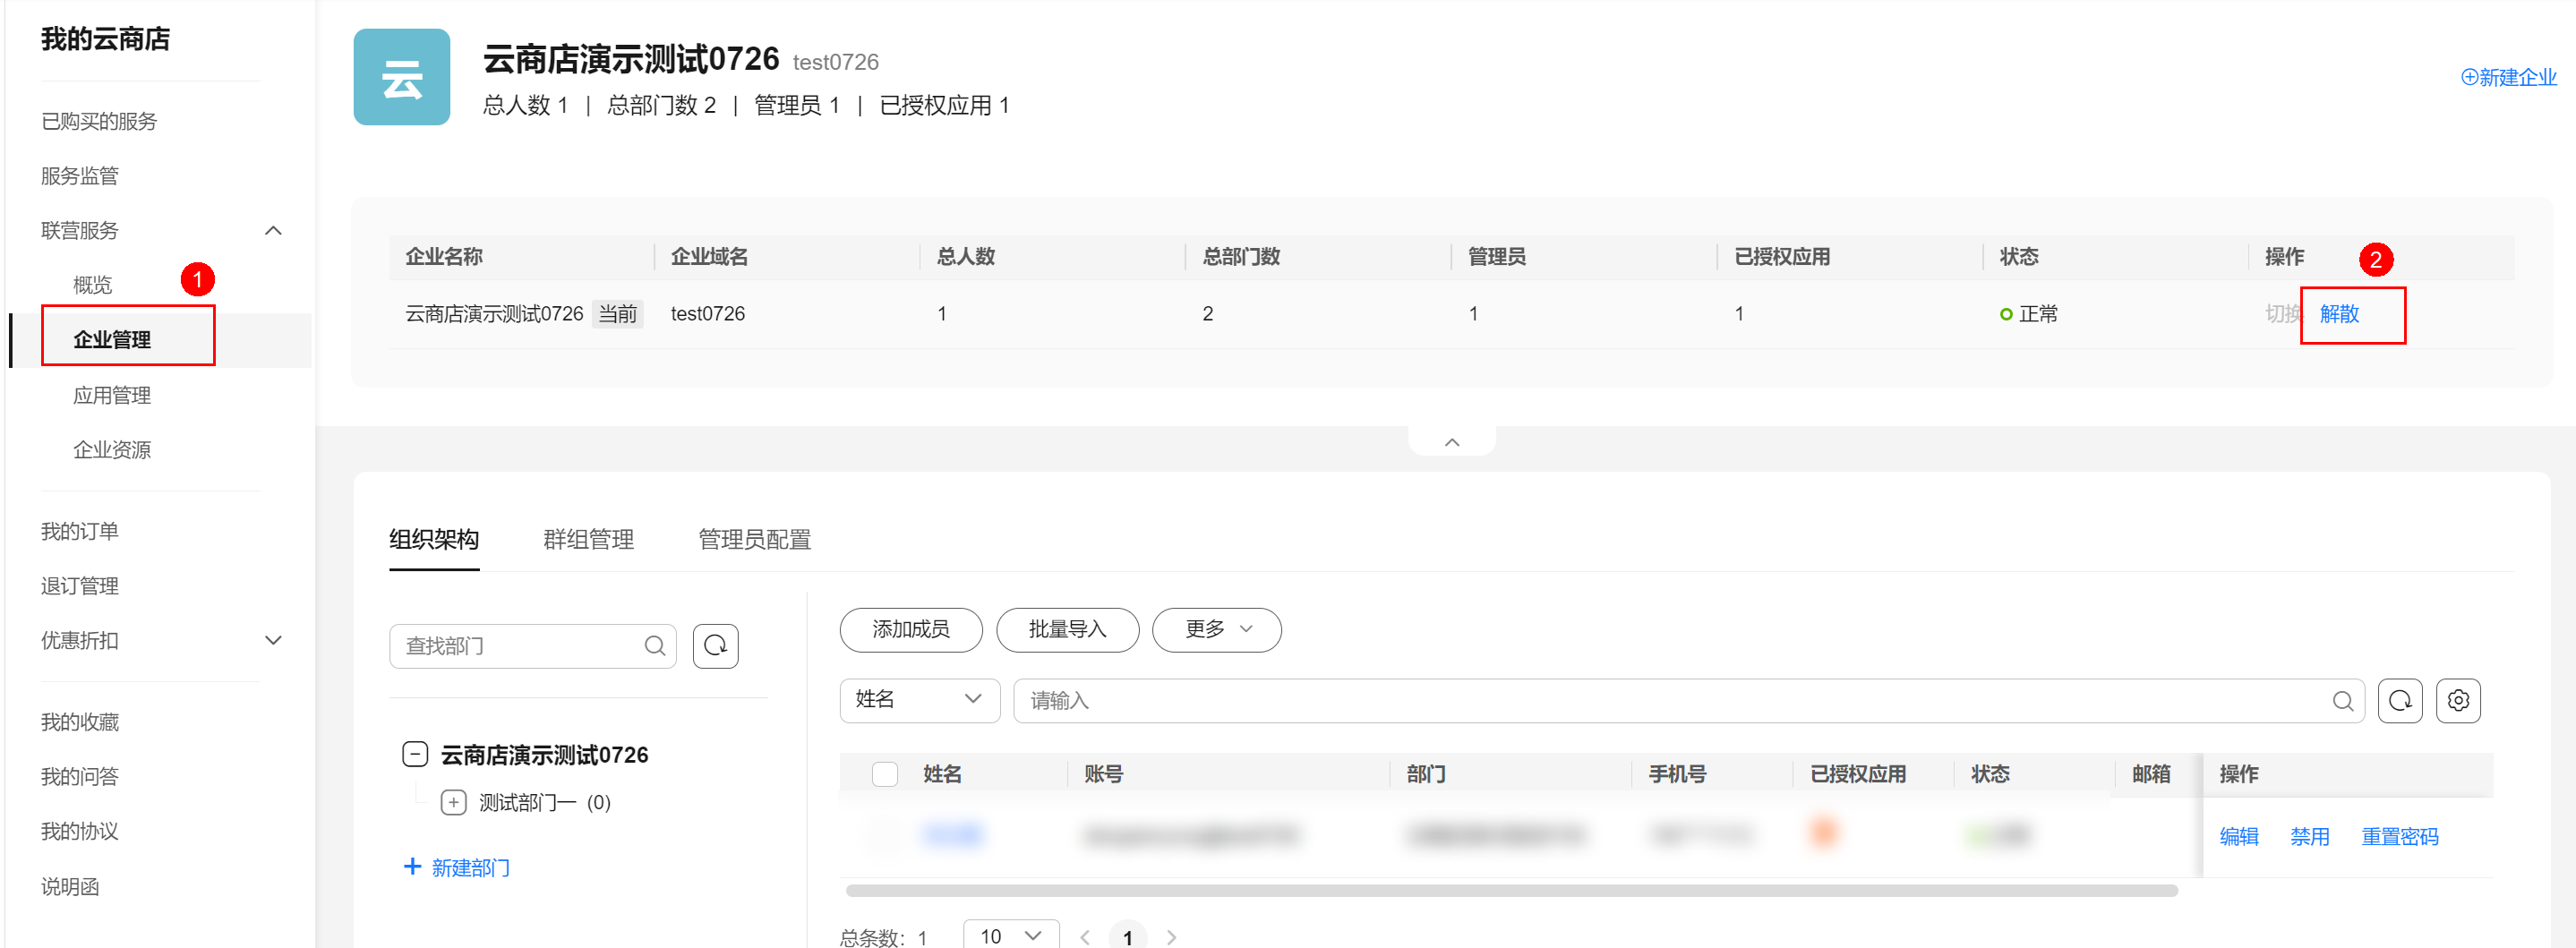Collapse the 云商店演示测试0726 tree node
This screenshot has height=948, width=2576.
point(415,754)
